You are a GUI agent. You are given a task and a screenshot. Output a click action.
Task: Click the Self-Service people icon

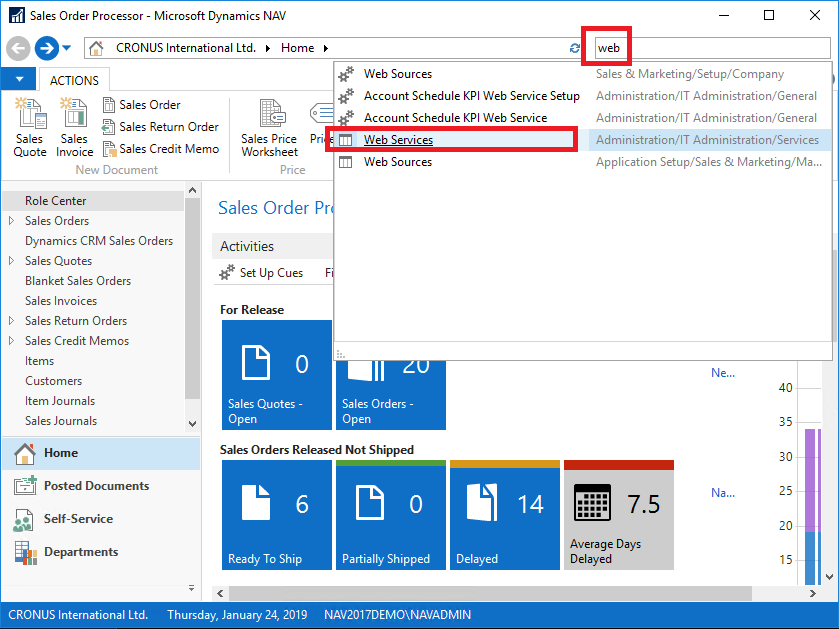(24, 520)
